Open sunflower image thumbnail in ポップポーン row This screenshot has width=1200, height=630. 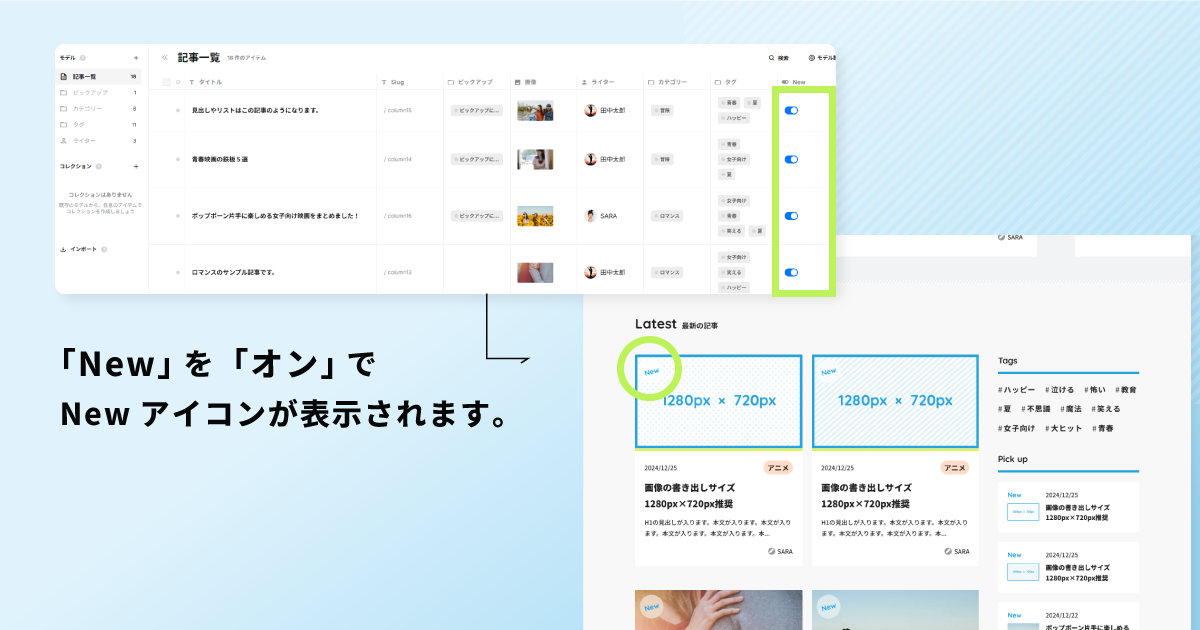[535, 215]
